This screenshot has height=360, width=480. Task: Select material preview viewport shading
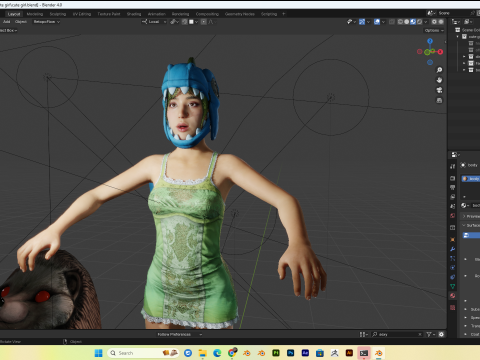point(413,22)
